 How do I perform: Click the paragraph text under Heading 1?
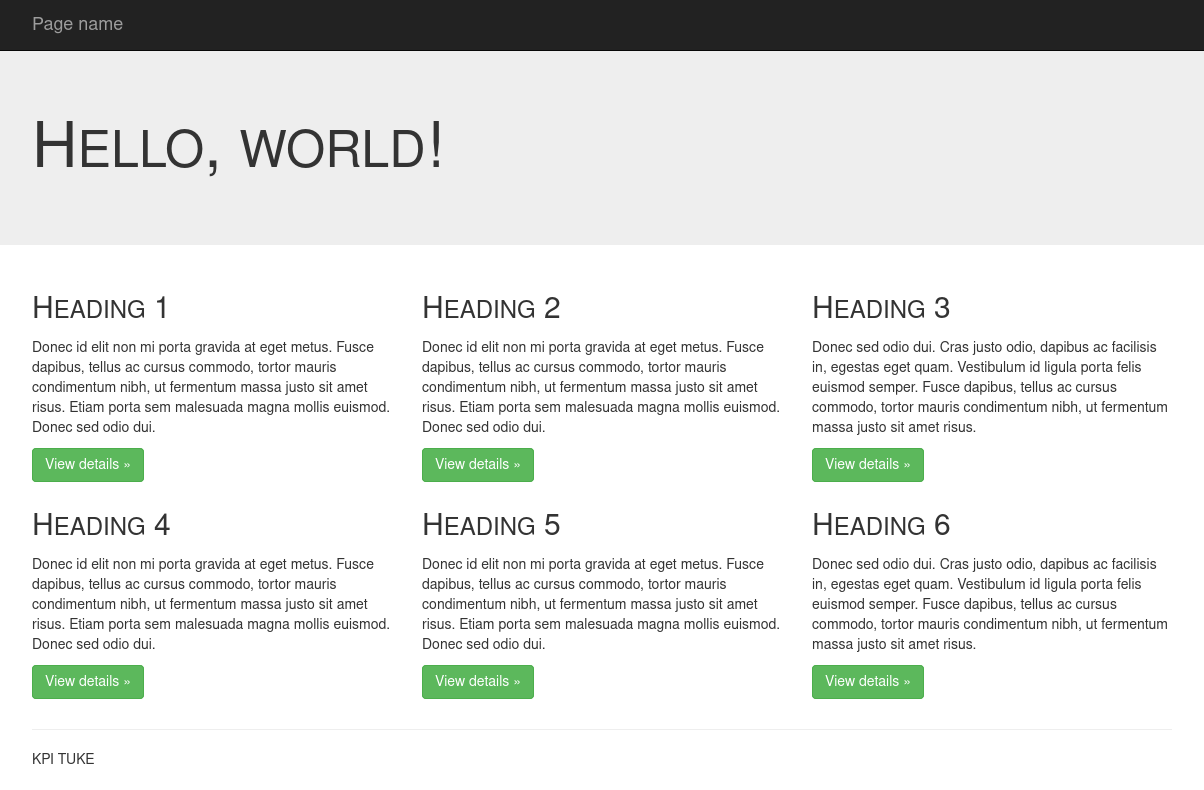pyautogui.click(x=211, y=387)
